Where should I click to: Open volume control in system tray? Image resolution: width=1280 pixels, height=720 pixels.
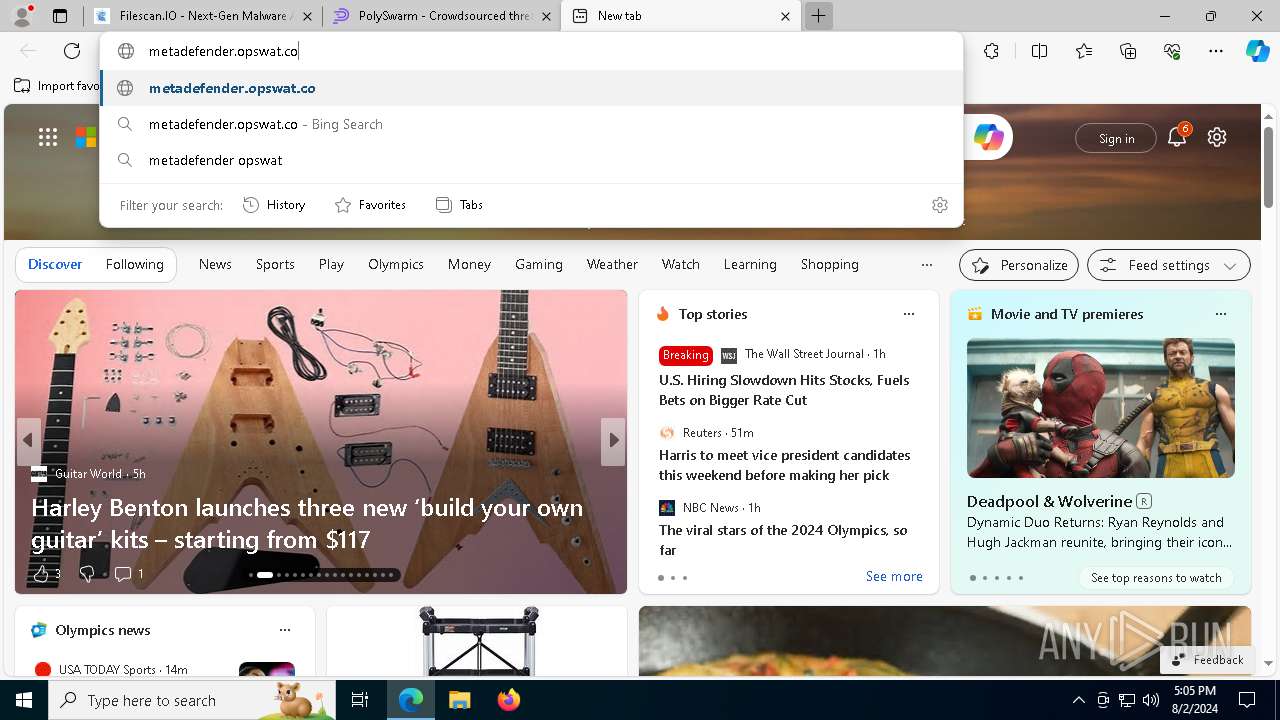click(1151, 700)
